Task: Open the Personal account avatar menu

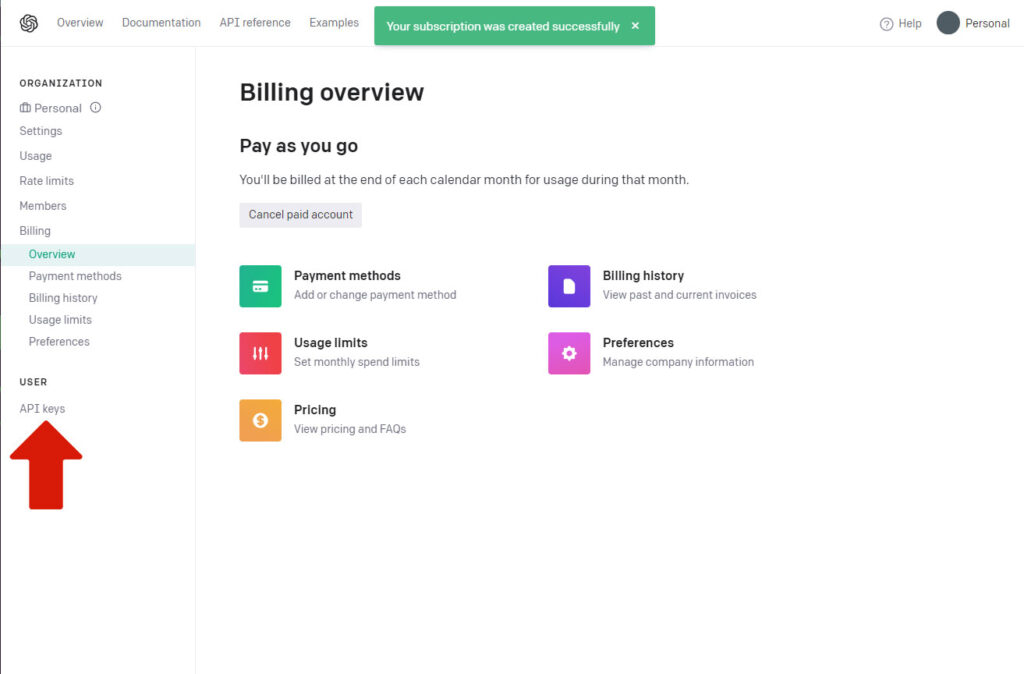Action: (x=948, y=23)
